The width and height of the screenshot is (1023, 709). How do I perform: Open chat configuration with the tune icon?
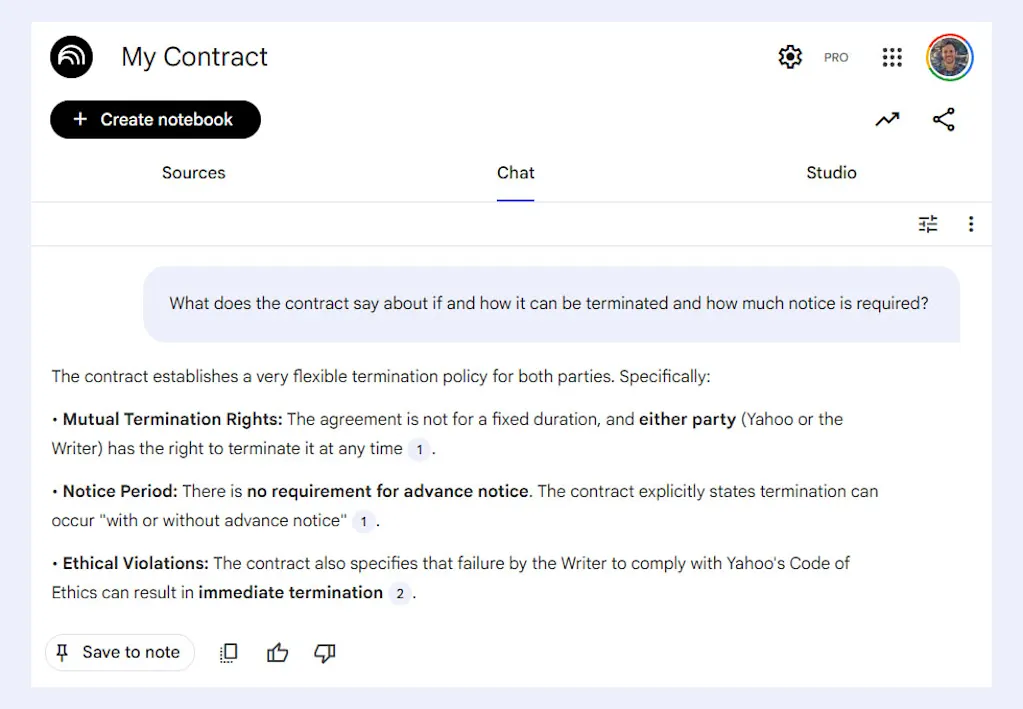pyautogui.click(x=927, y=224)
